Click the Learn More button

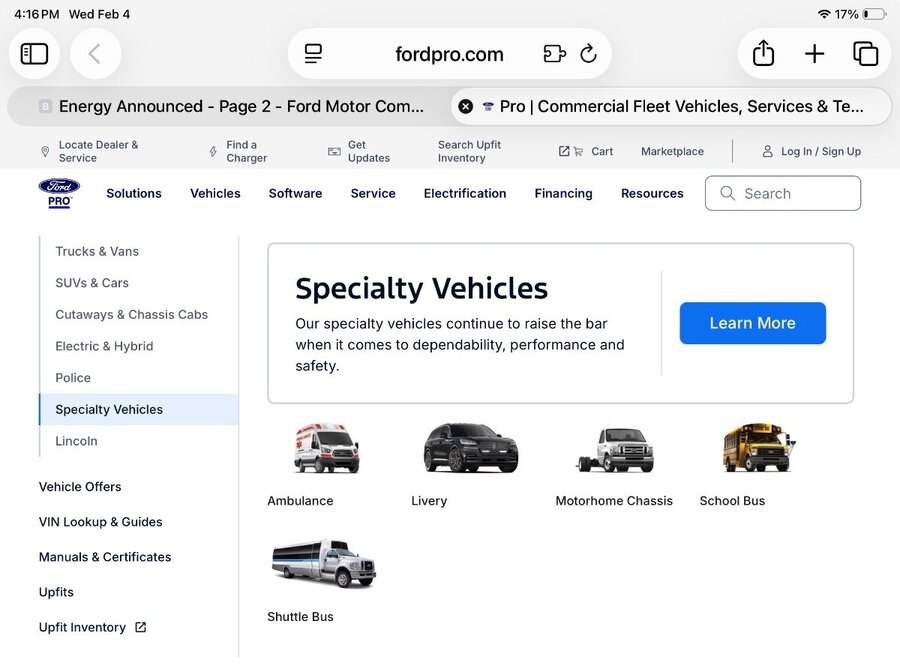[752, 323]
